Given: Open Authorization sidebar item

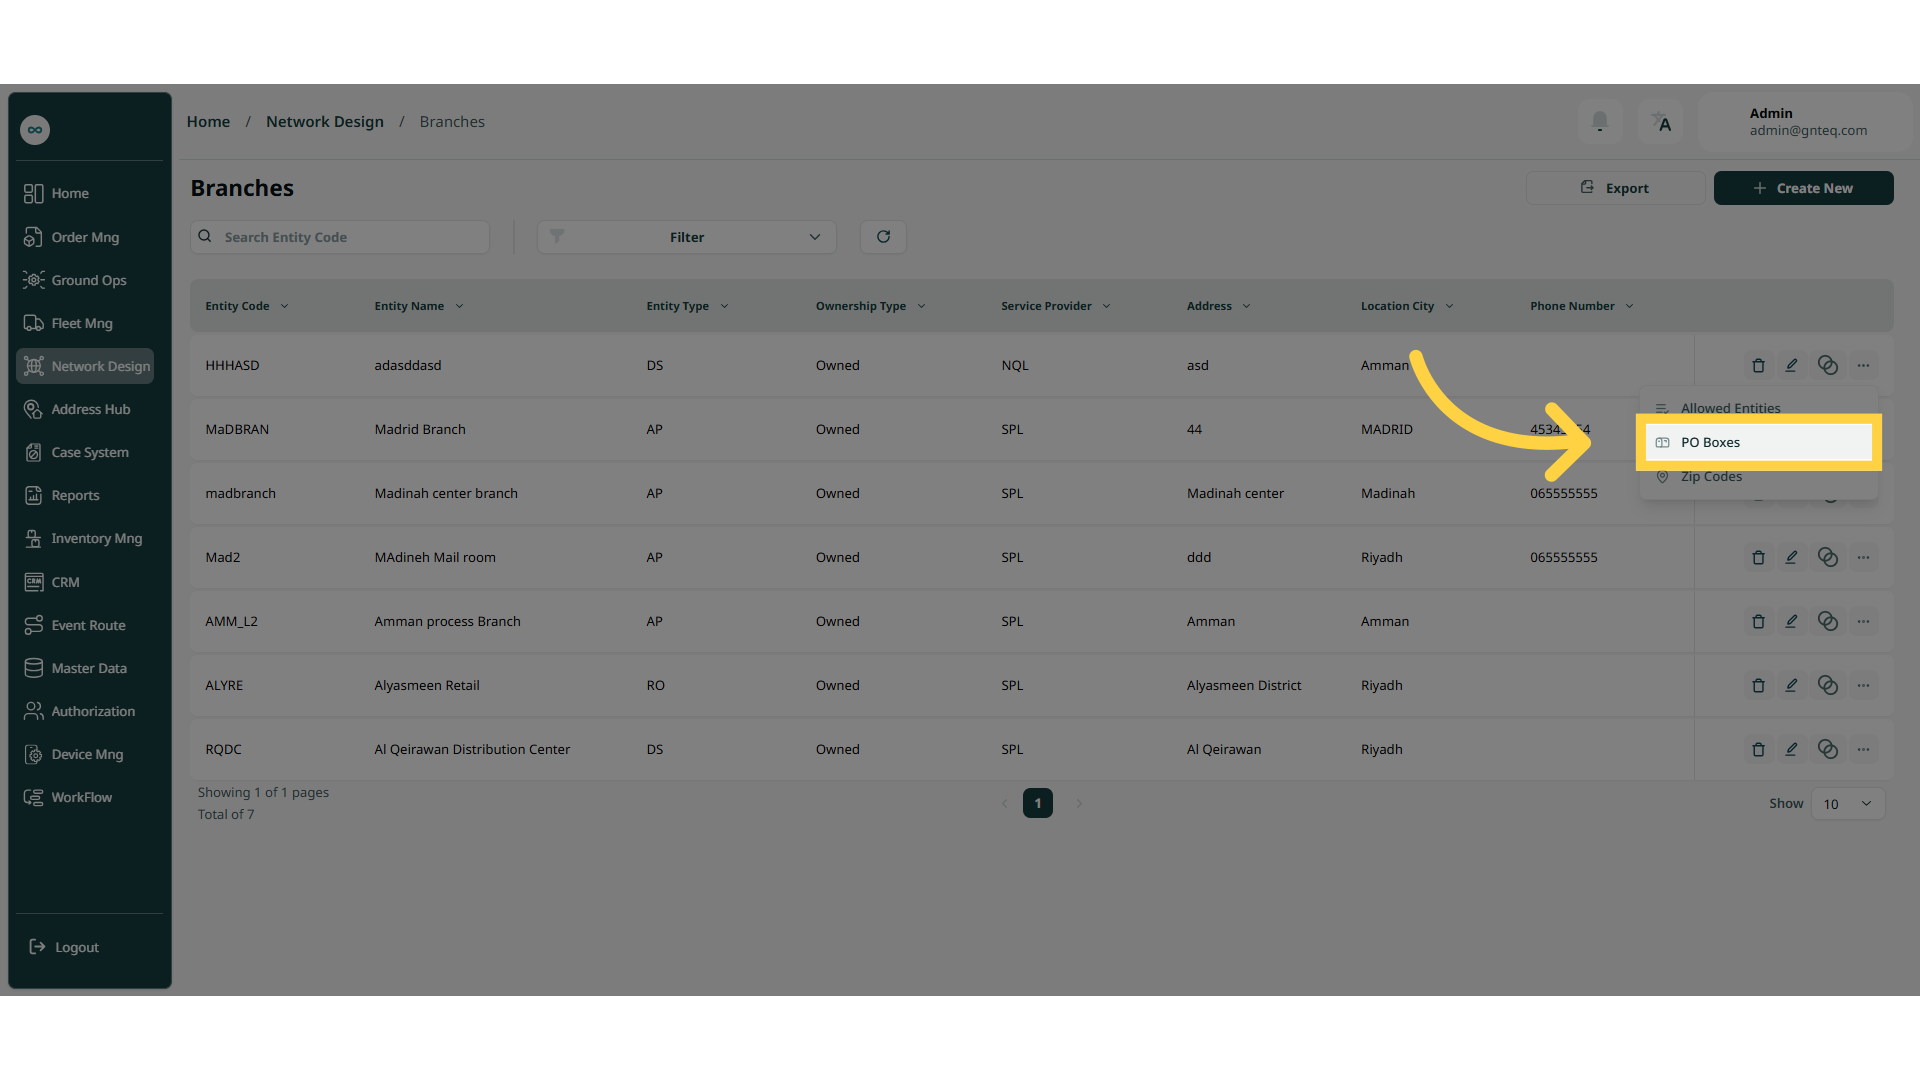Looking at the screenshot, I should coord(85,711).
